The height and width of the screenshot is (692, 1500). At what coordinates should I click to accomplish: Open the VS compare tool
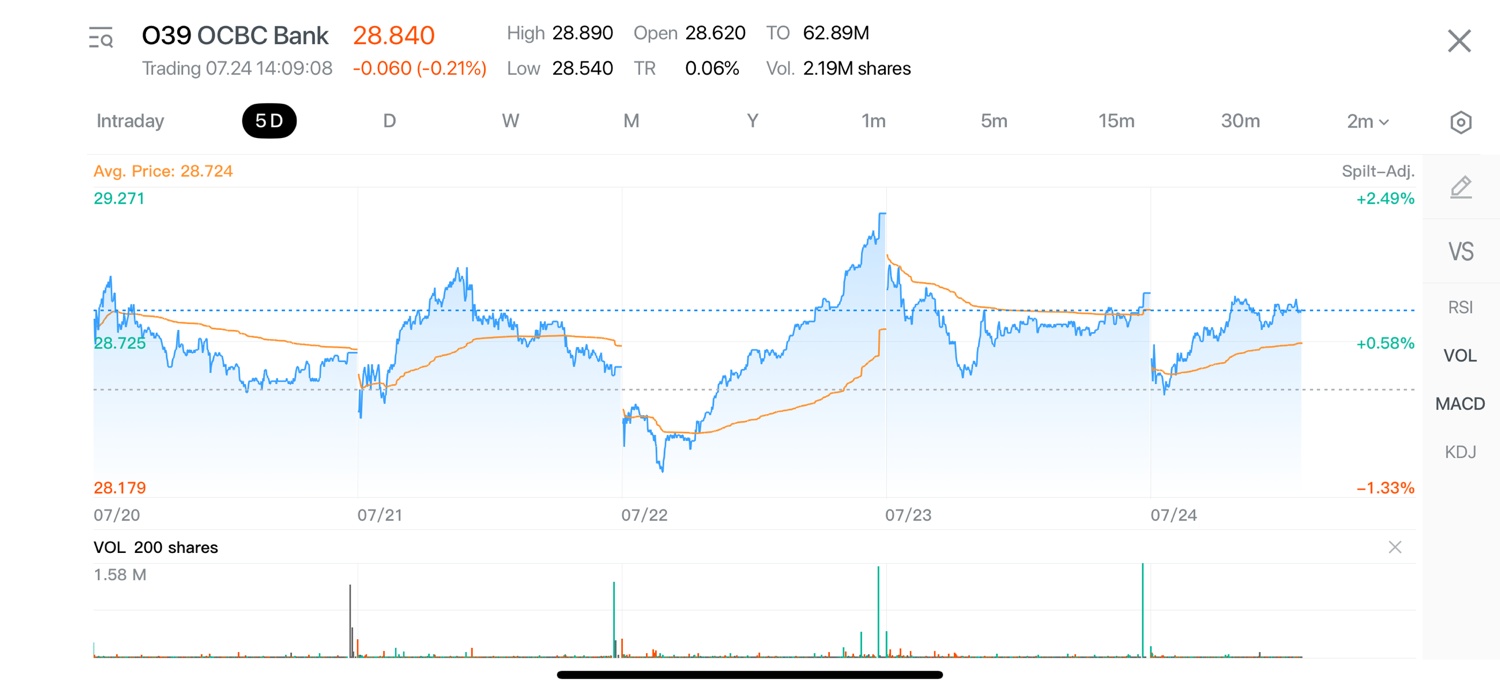tap(1461, 251)
